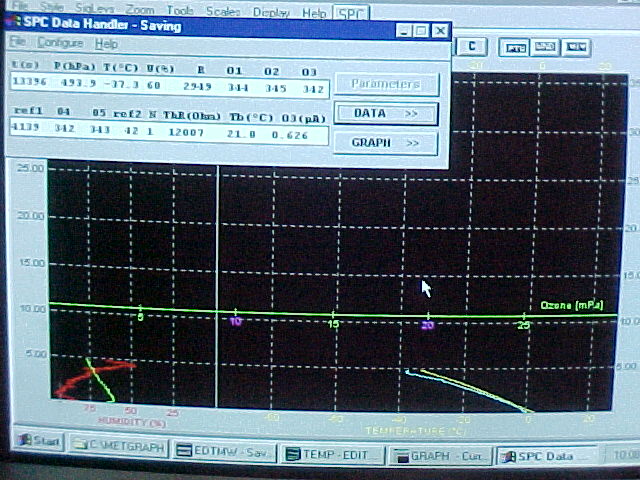Maximize the SPC Data Handler window
The width and height of the screenshot is (640, 480).
[x=421, y=31]
